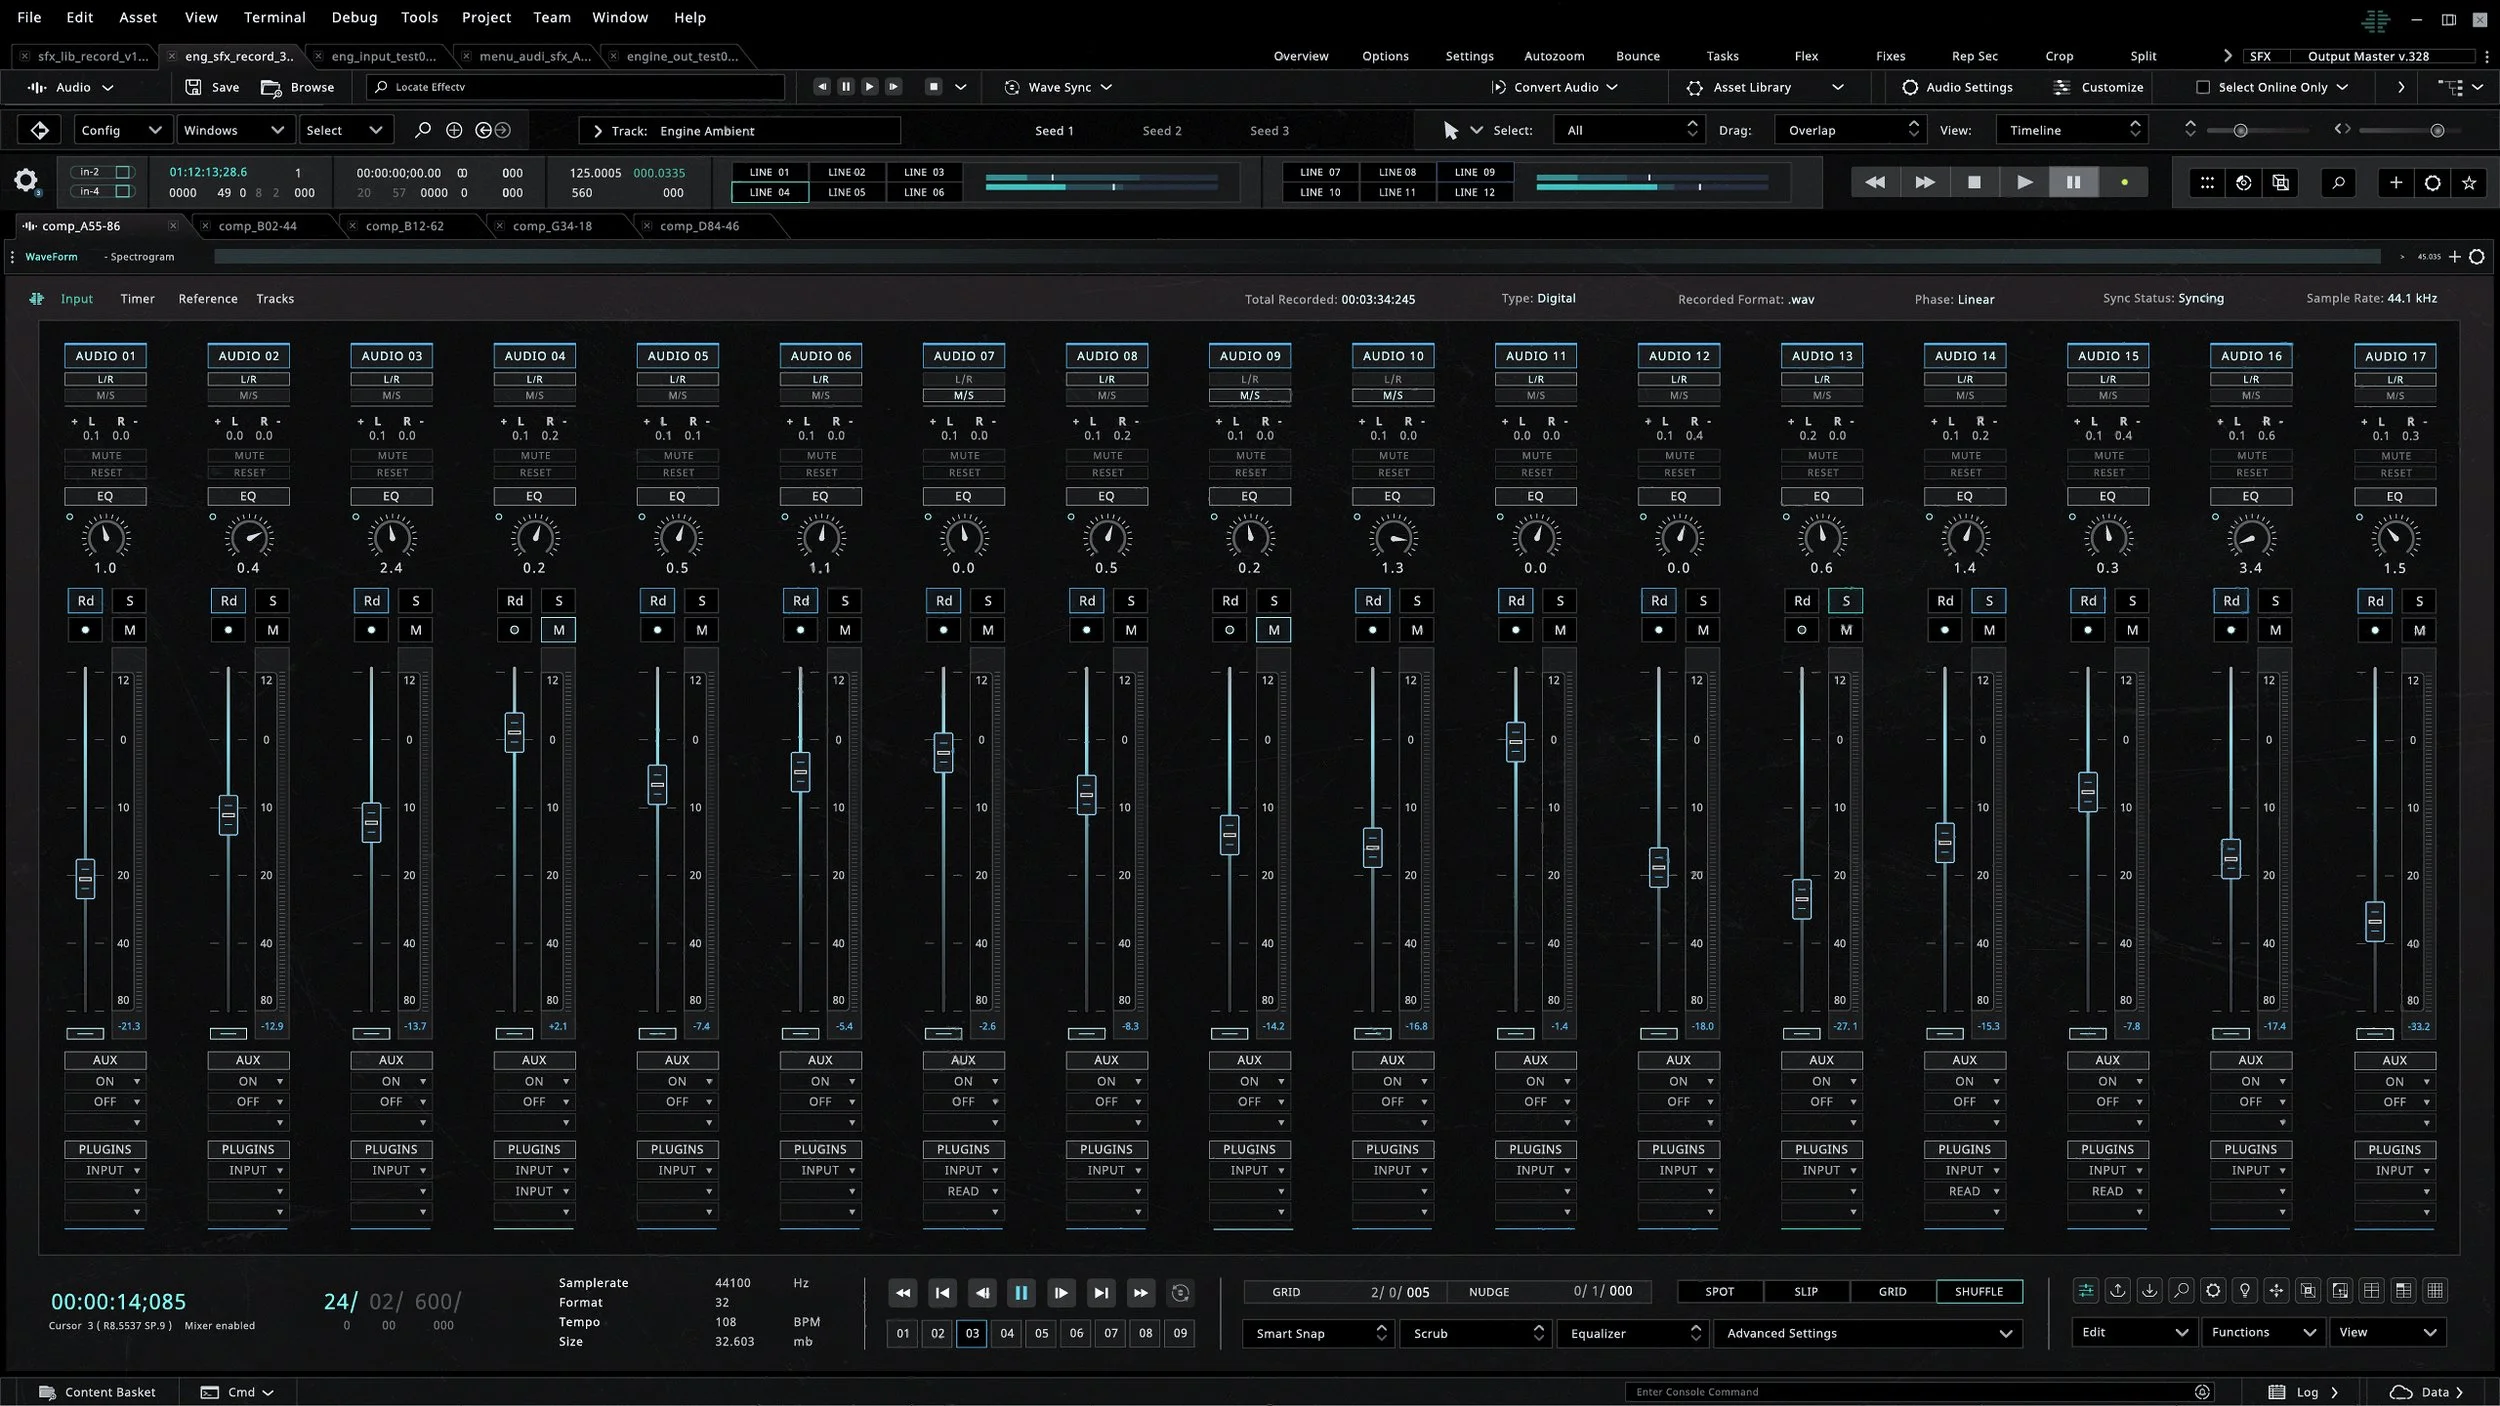Viewport: 2500px width, 1406px height.
Task: Click the mixer sliders icon in bottom toolbar
Action: point(2085,1291)
